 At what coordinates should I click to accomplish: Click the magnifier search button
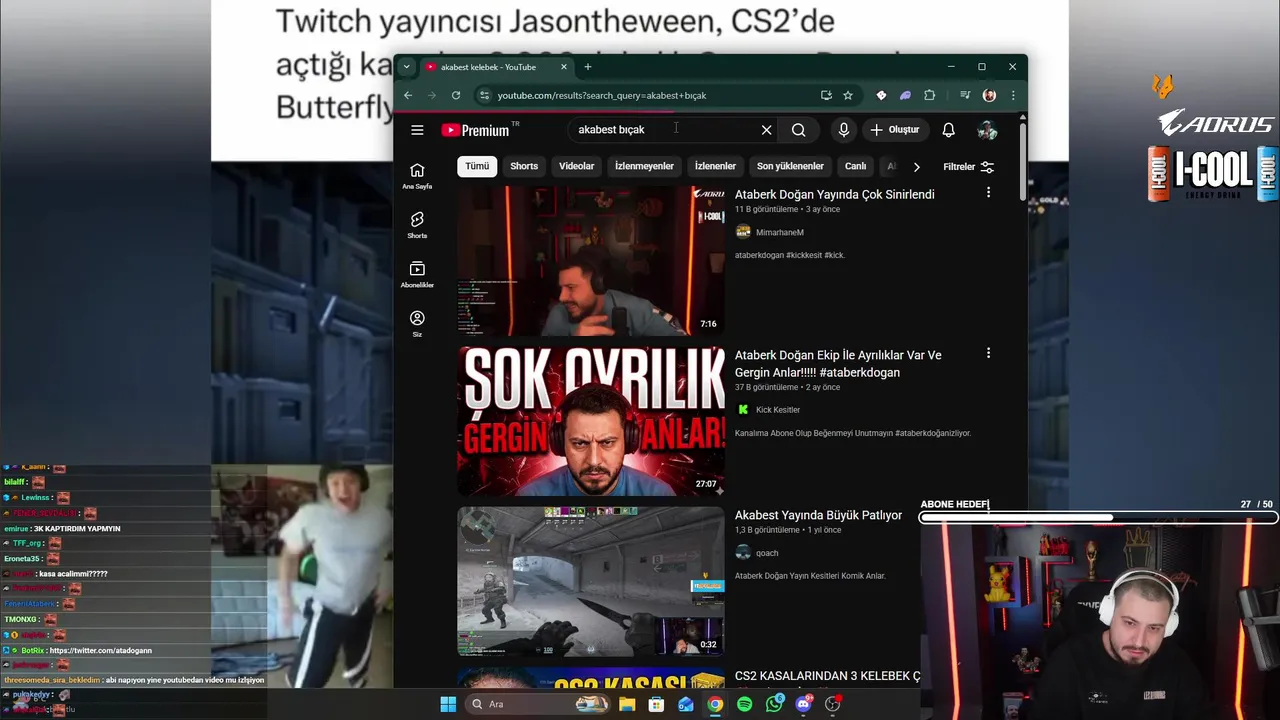798,130
